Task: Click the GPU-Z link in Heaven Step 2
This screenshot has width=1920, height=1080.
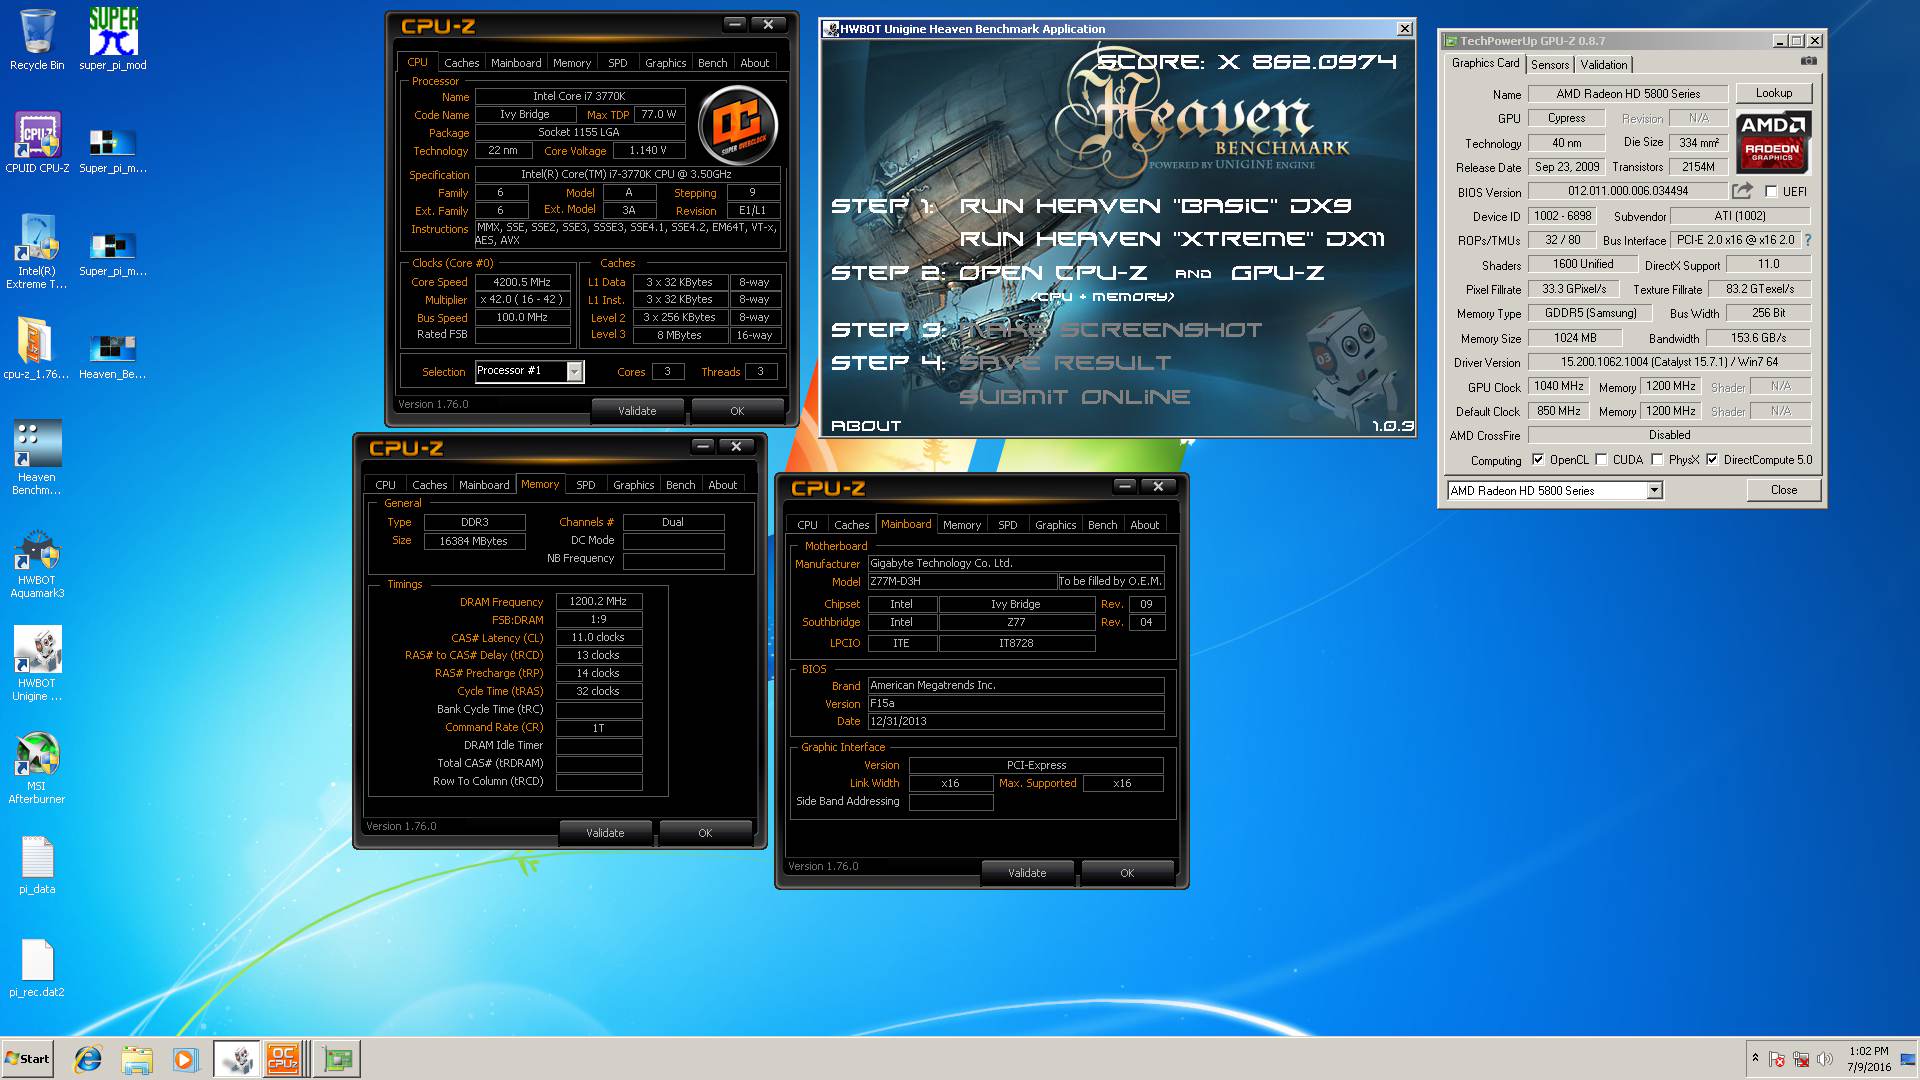Action: 1277,273
